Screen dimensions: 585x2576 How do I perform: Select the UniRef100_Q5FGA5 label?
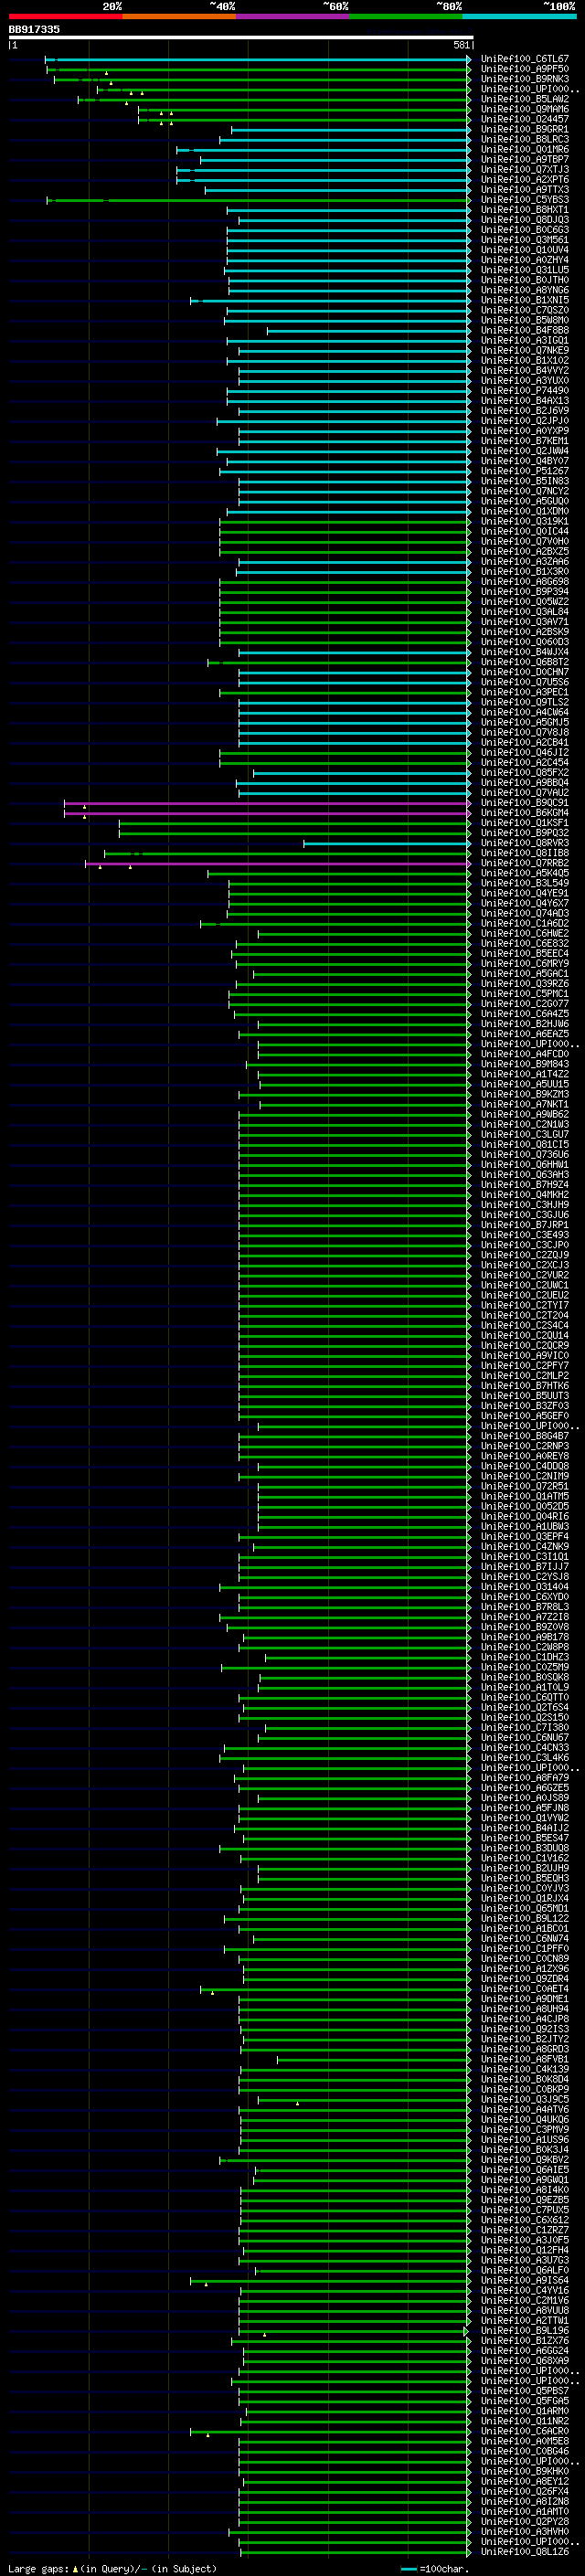pos(524,2401)
